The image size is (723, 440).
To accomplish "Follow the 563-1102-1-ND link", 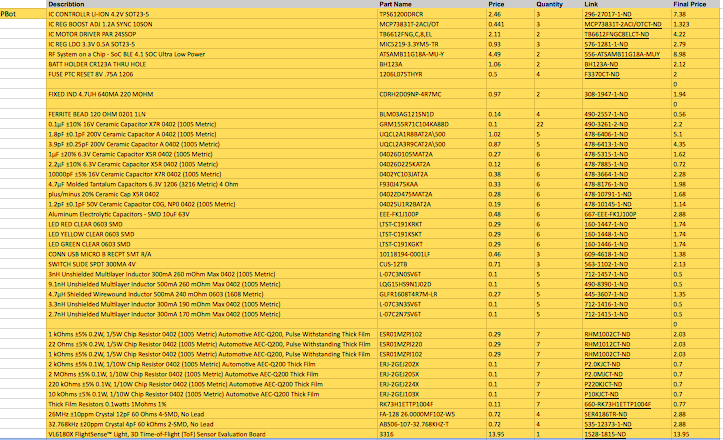I will 606,264.
